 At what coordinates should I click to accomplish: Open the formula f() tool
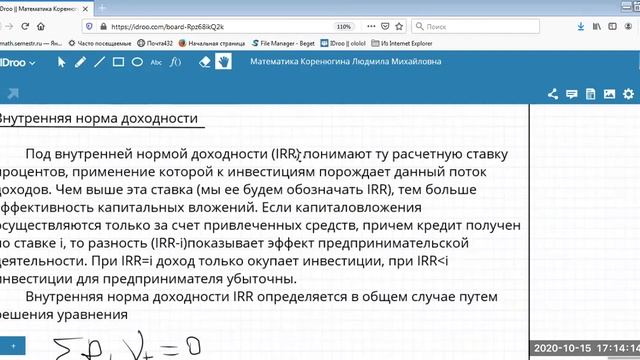176,62
